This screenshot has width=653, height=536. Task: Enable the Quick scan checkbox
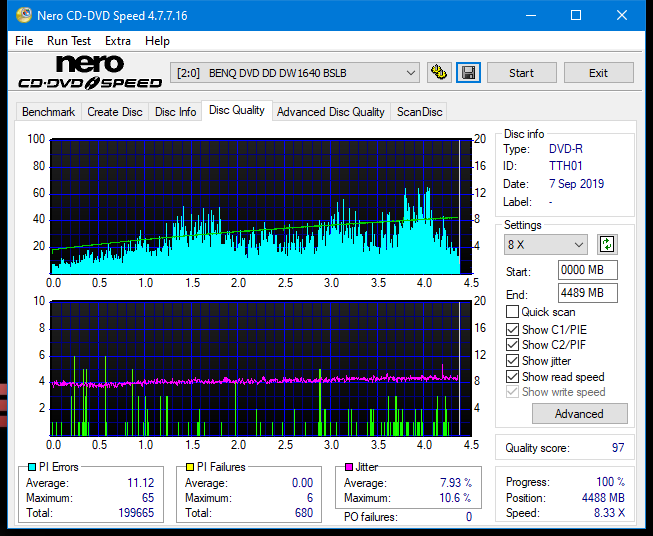512,312
